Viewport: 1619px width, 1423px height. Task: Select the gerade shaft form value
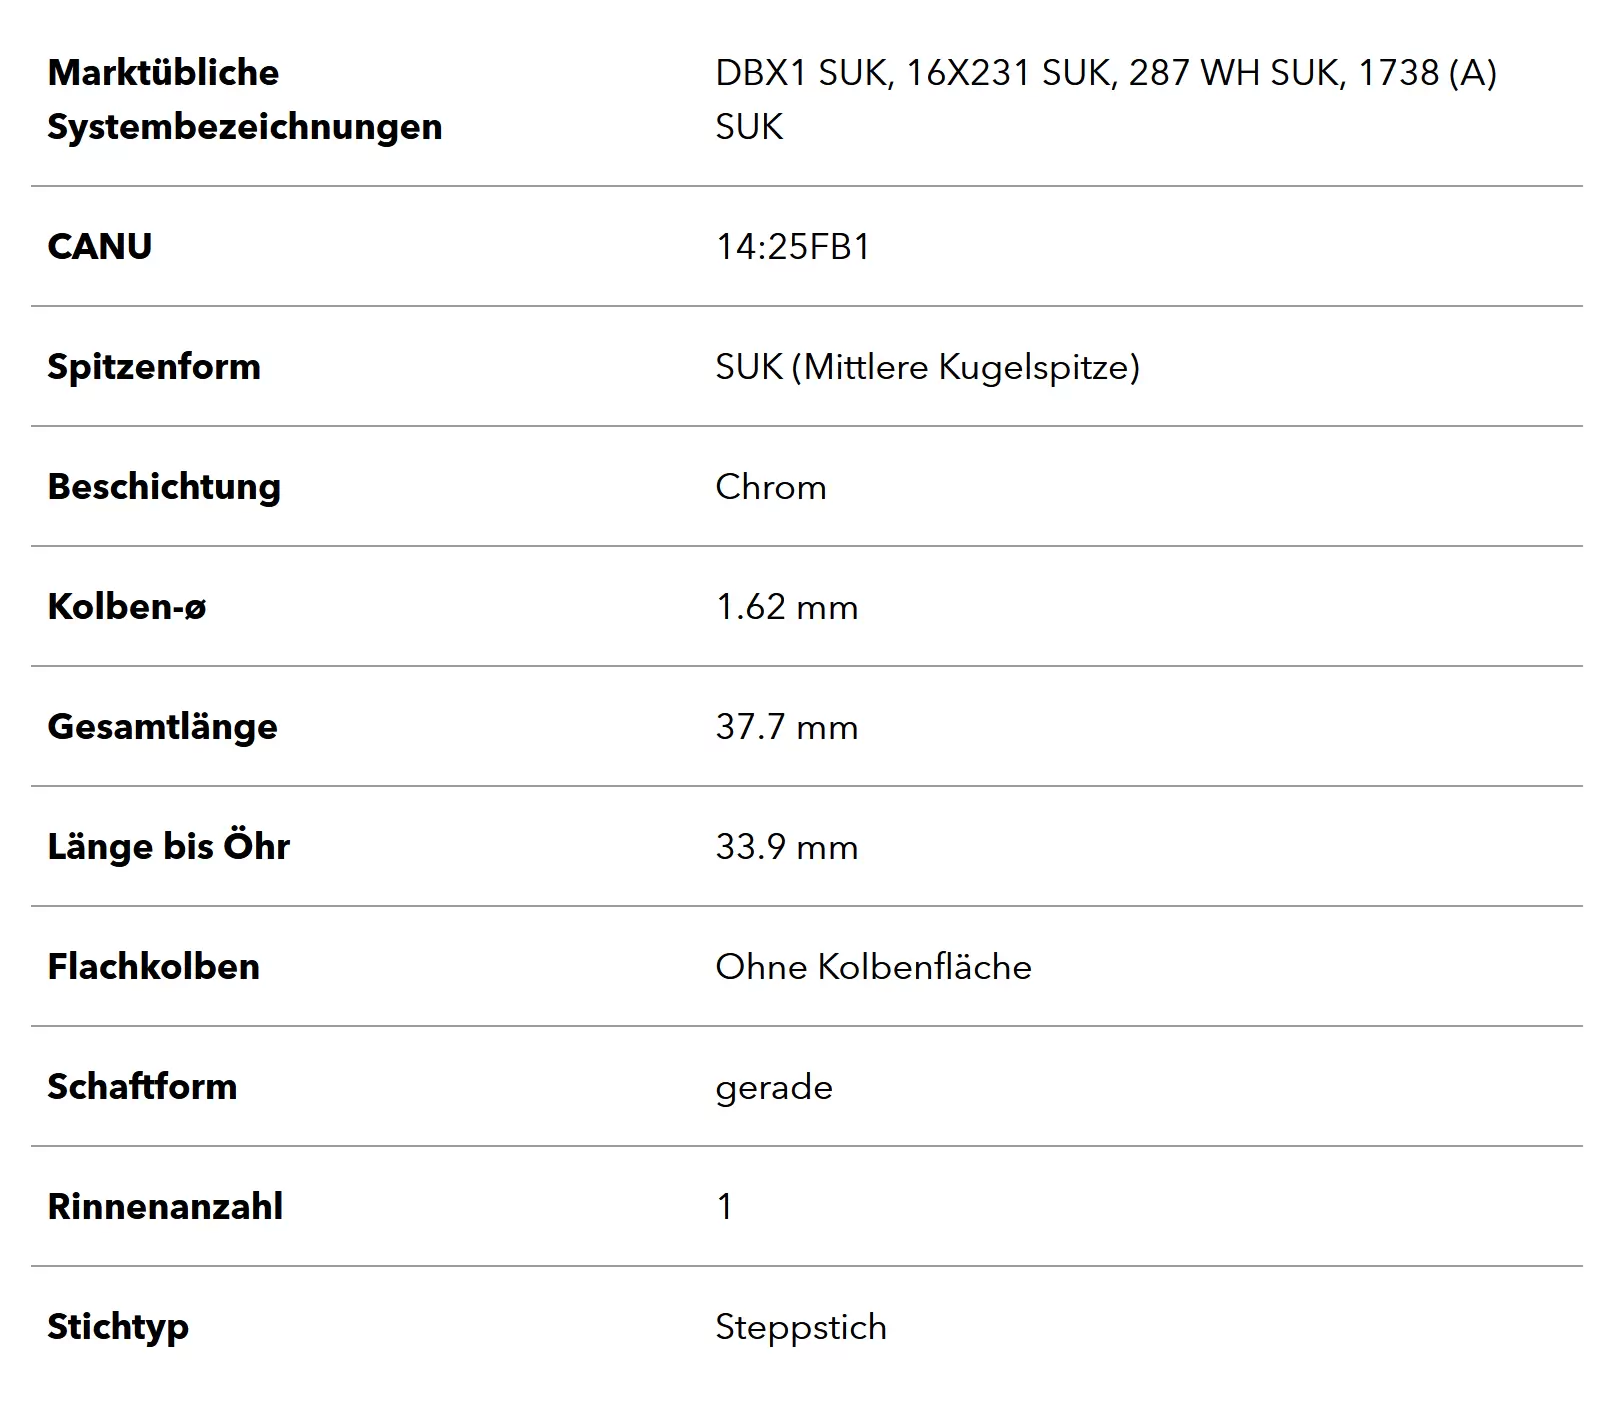pyautogui.click(x=774, y=1088)
